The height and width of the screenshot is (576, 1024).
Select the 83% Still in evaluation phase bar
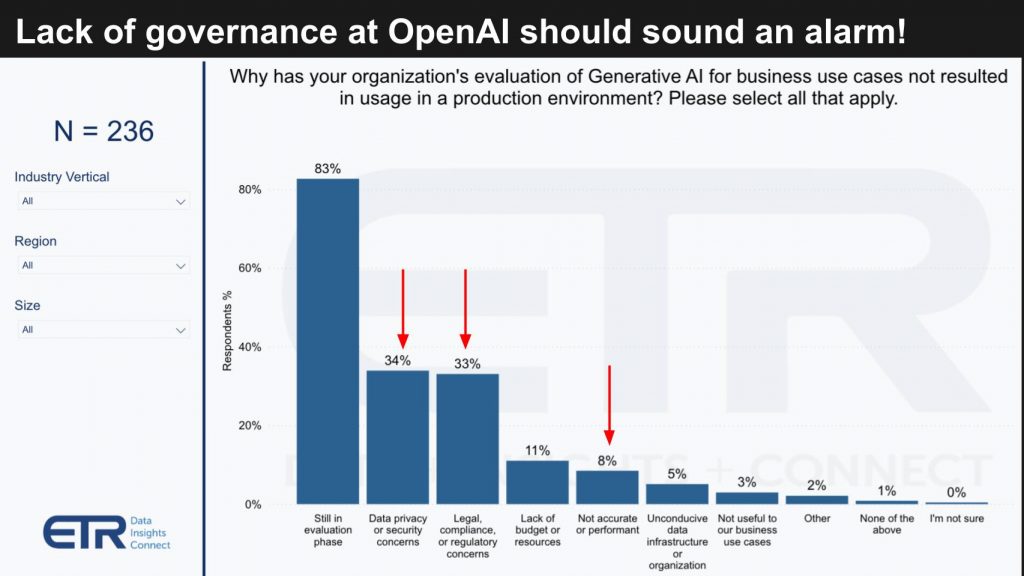[326, 340]
